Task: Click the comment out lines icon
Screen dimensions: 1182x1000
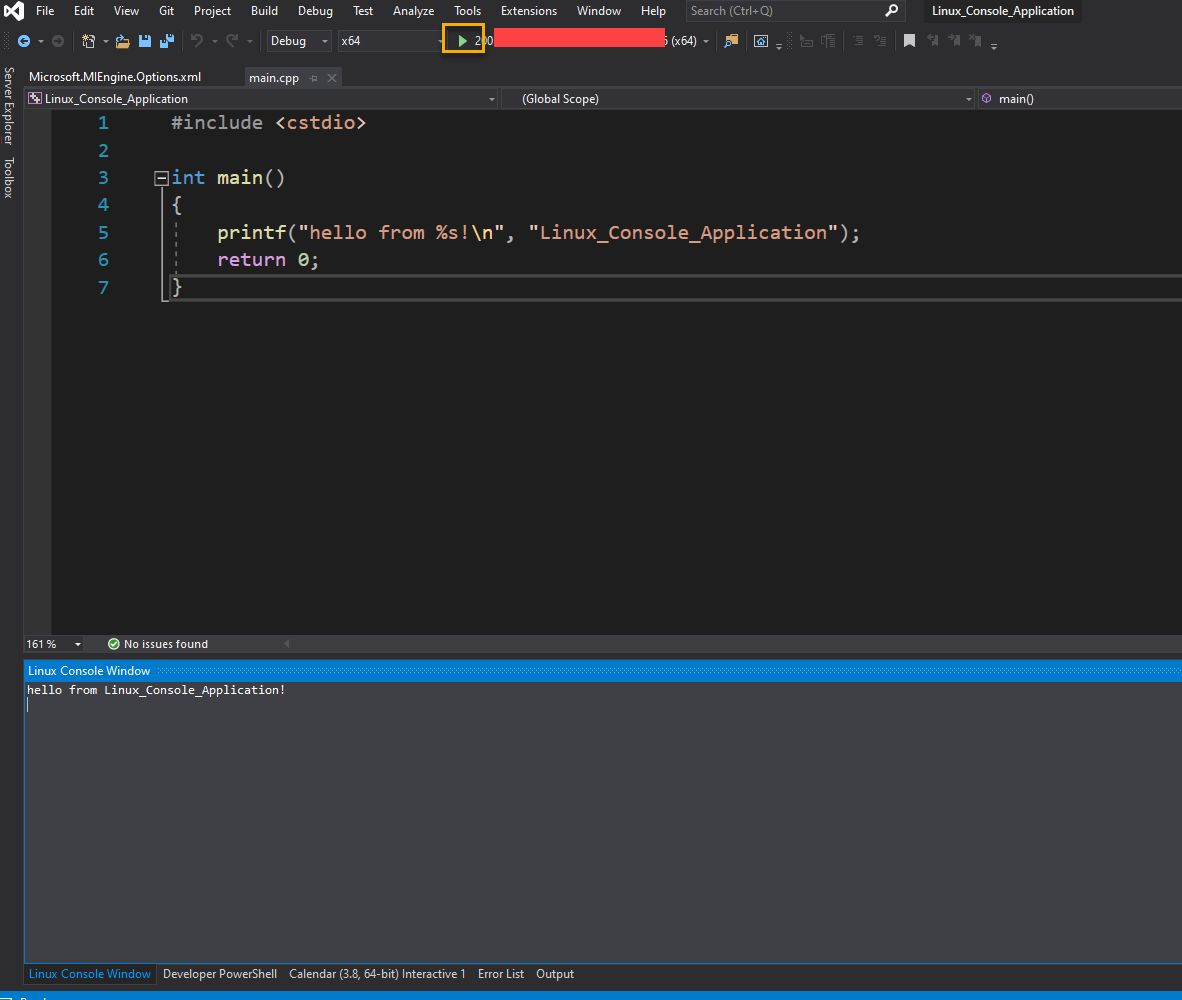Action: [x=858, y=41]
